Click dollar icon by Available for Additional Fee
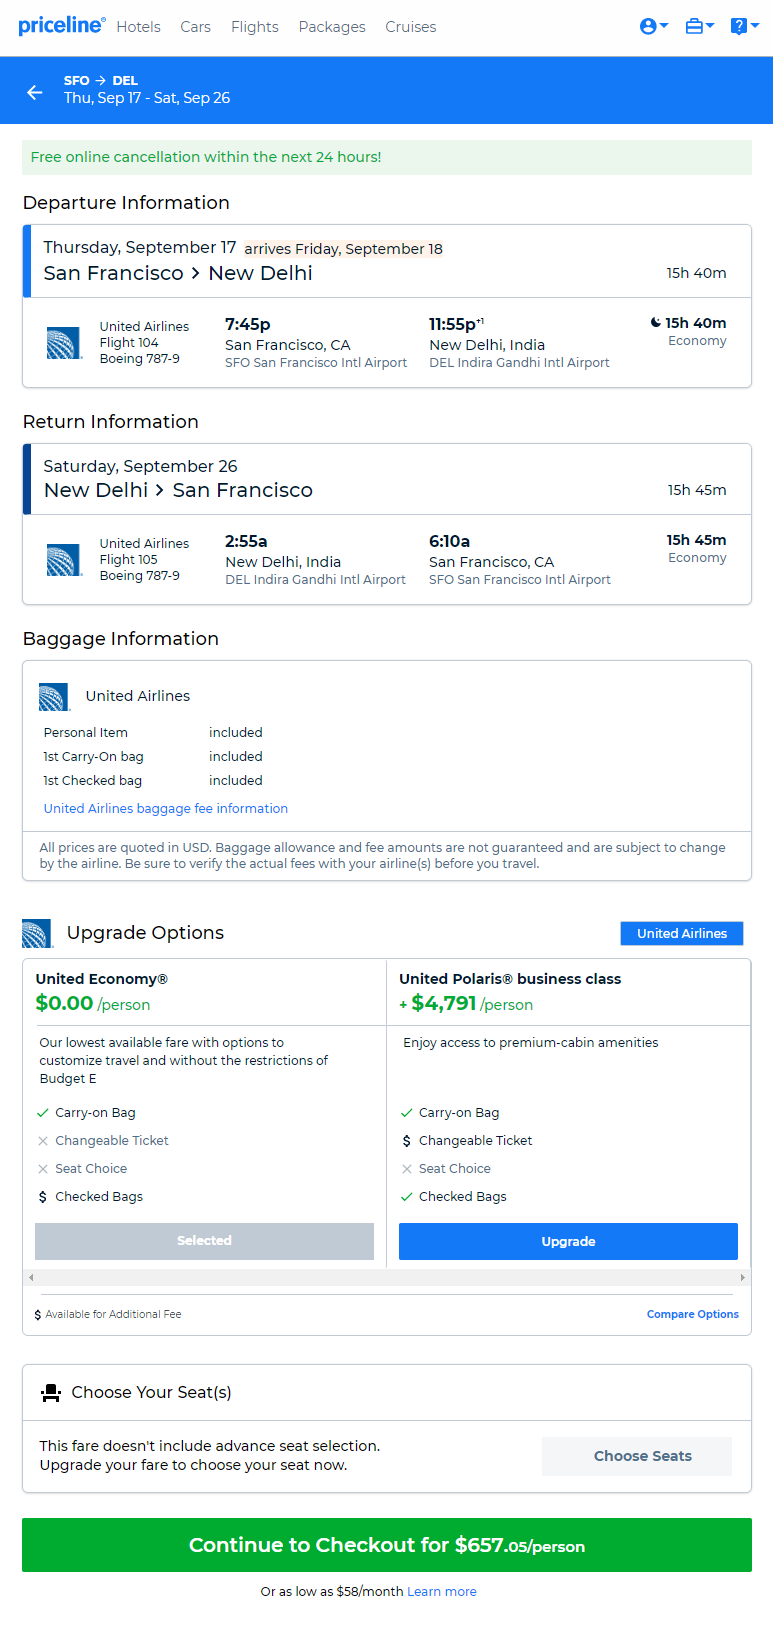This screenshot has height=1625, width=773. pos(38,1314)
